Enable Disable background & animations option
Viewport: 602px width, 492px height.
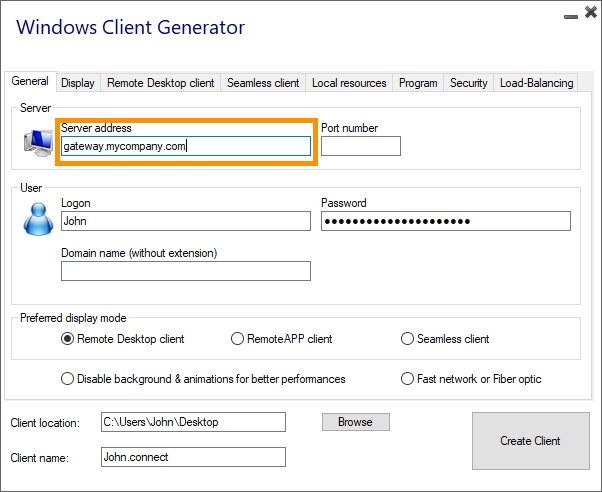pos(68,379)
